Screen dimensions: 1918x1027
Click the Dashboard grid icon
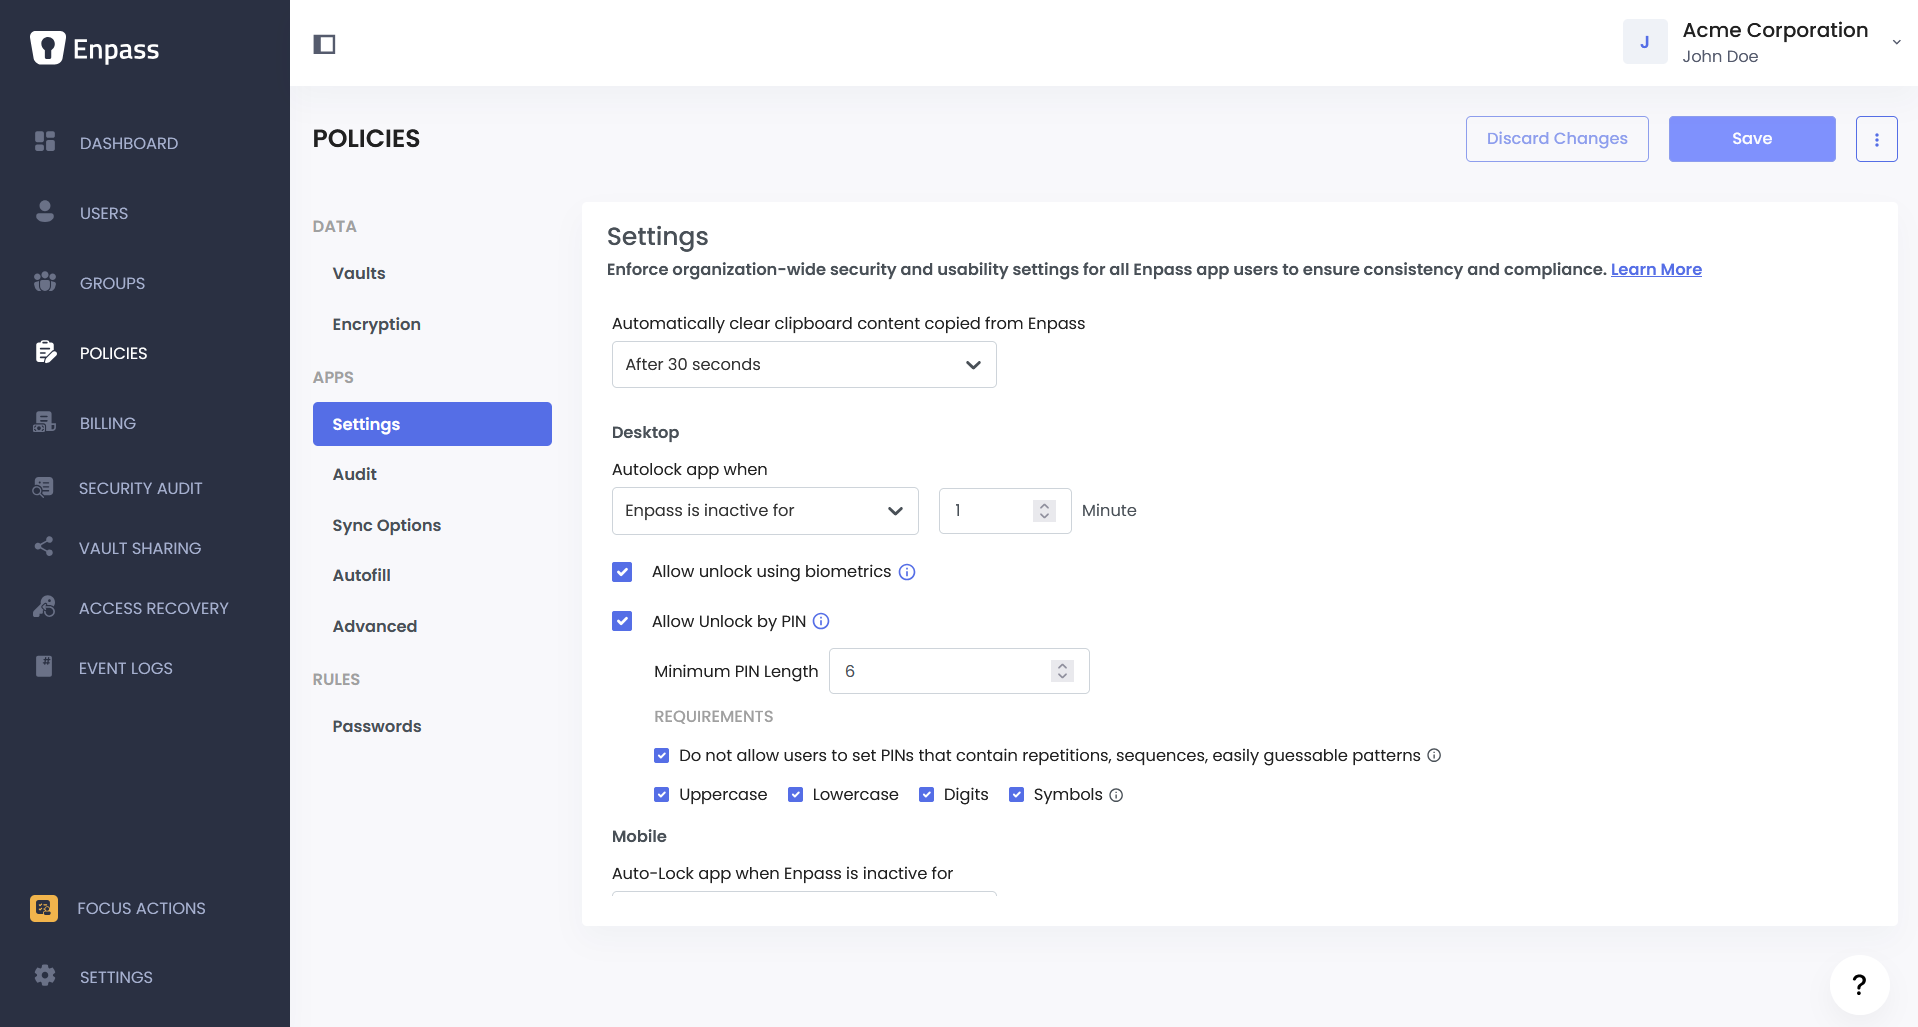pos(45,142)
